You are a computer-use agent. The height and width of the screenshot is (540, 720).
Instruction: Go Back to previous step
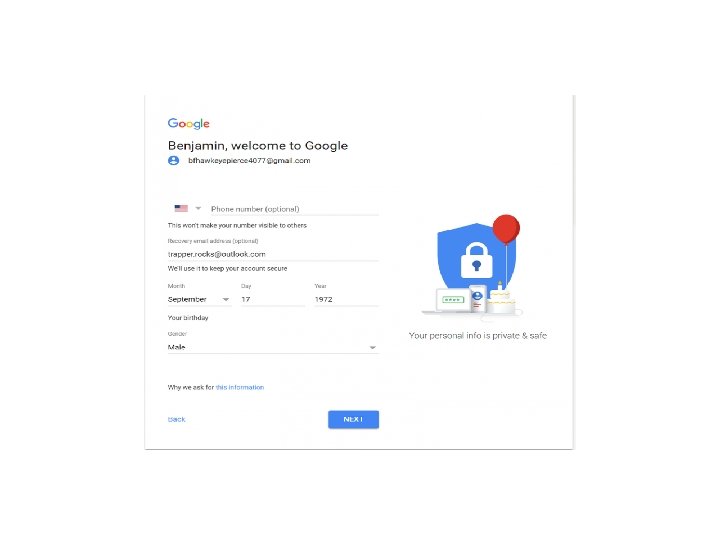coord(177,420)
